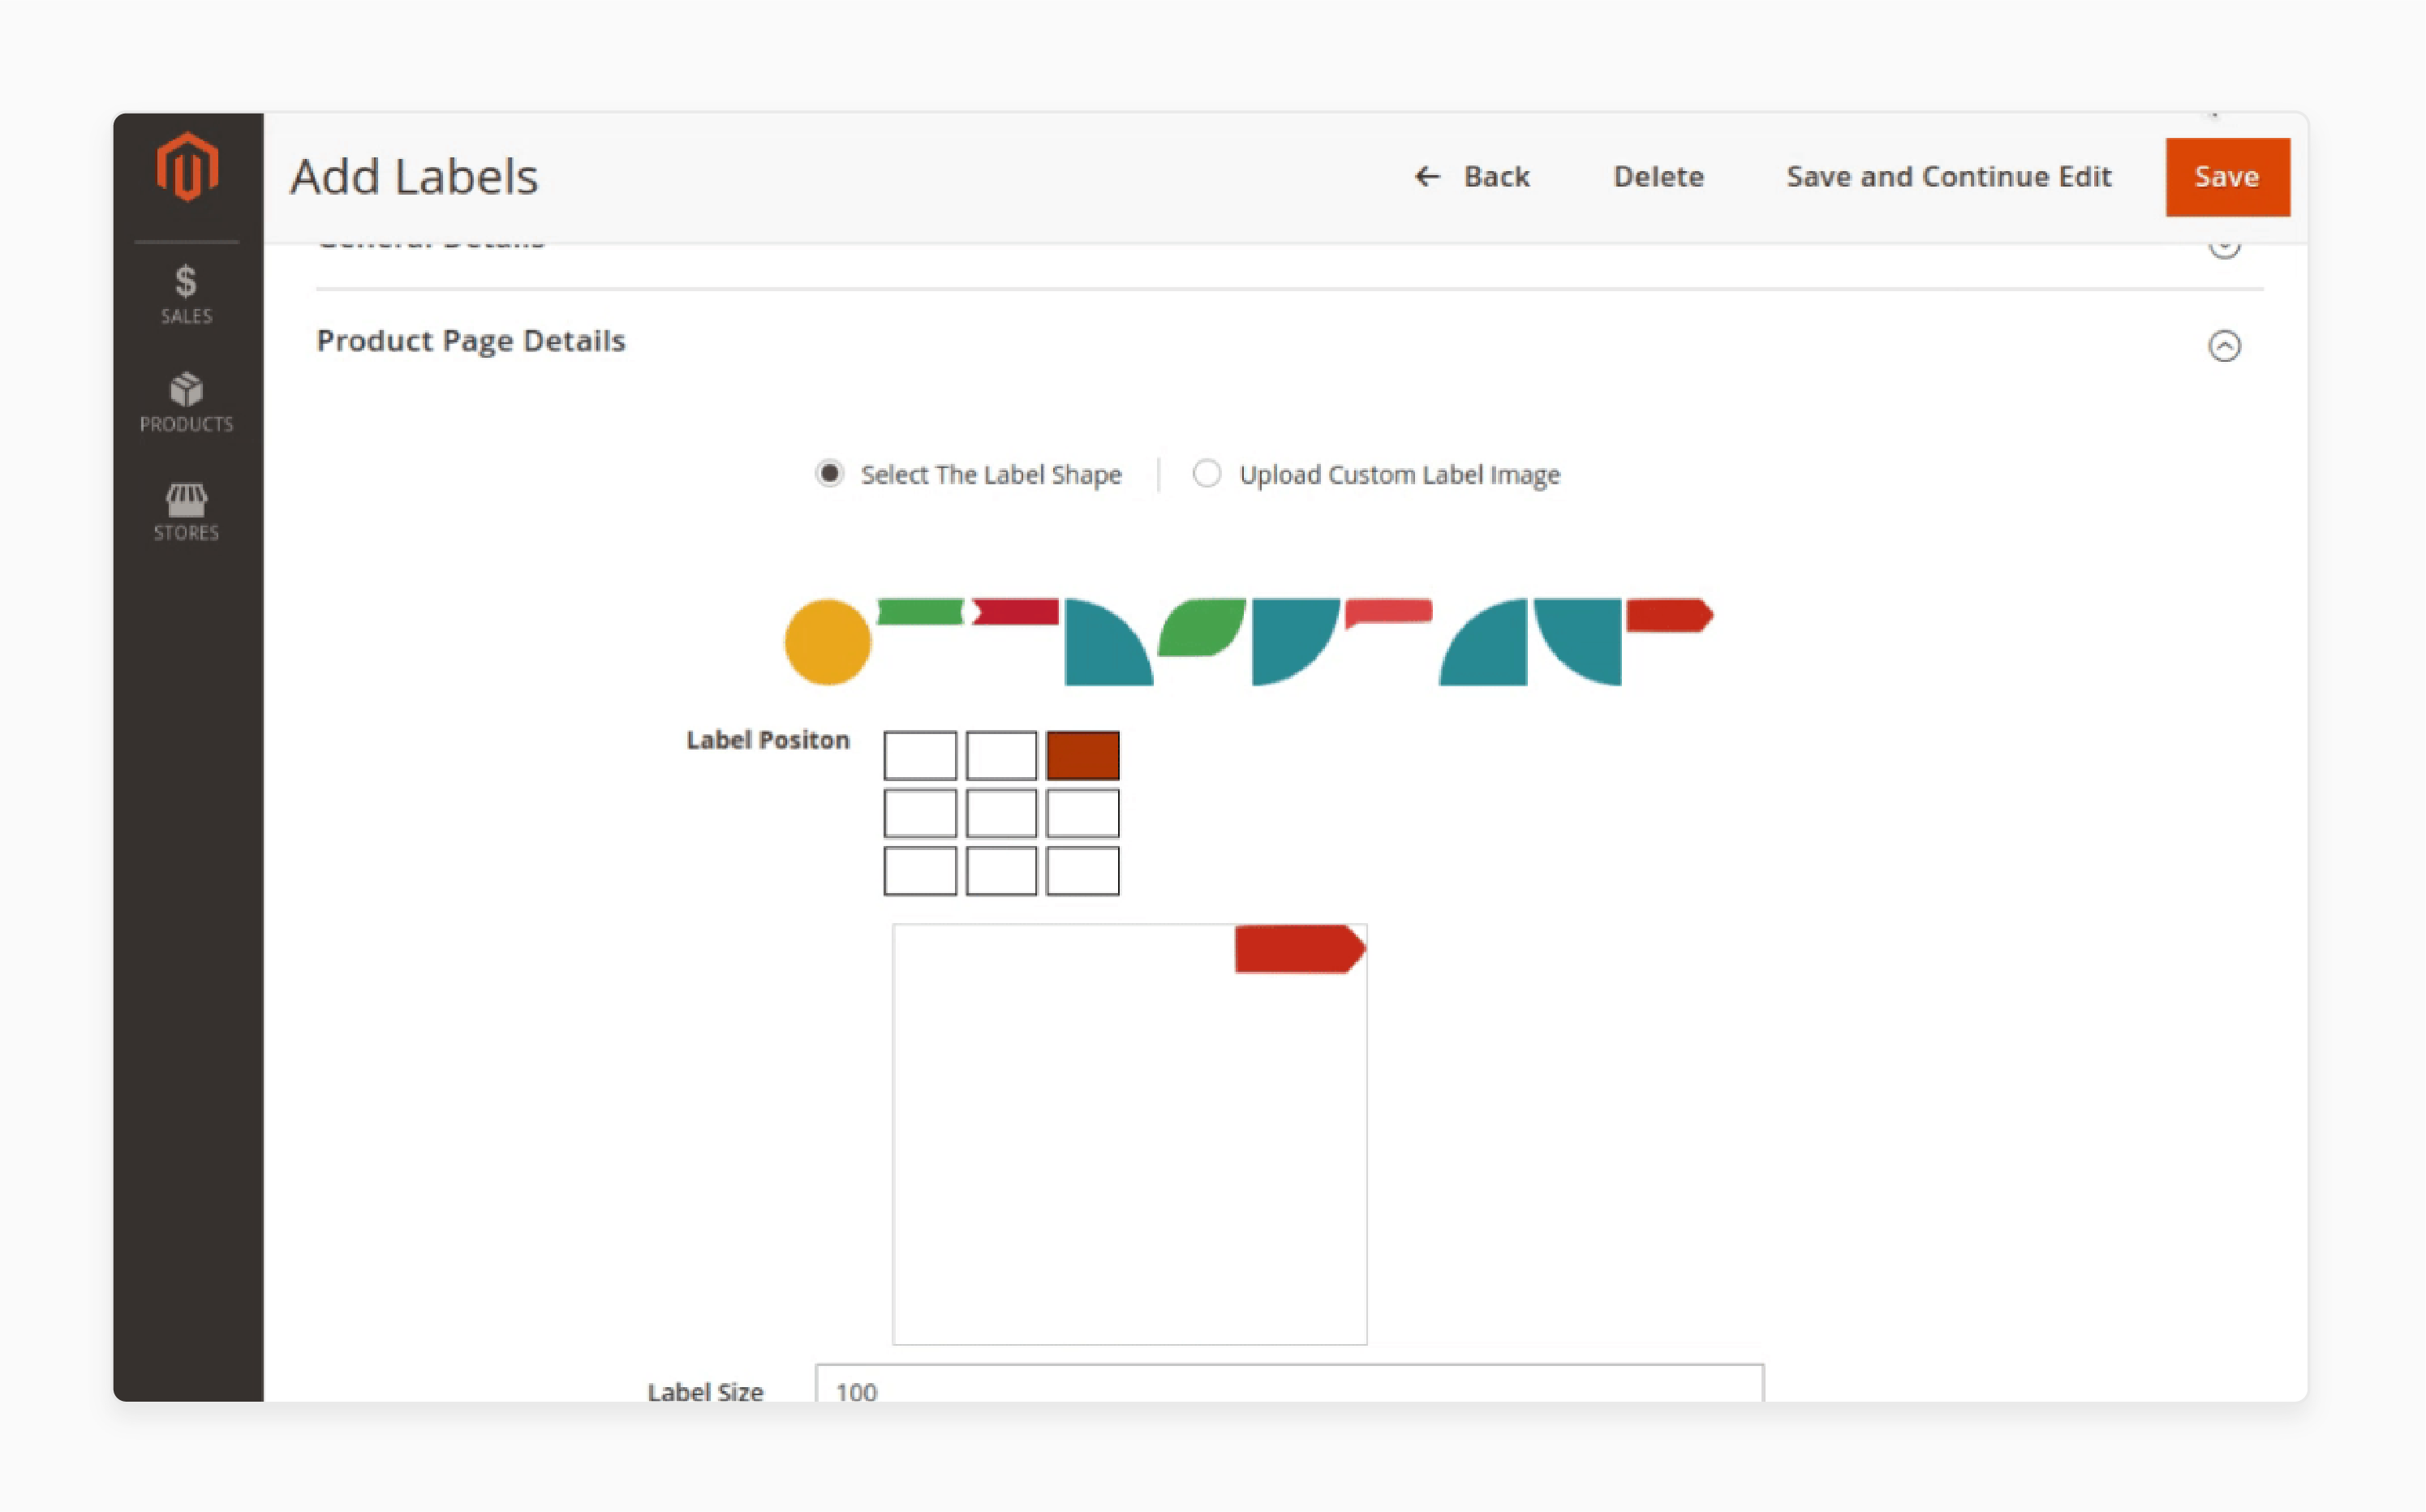Select the orange label position color swatch
2426x1512 pixels.
(1080, 753)
